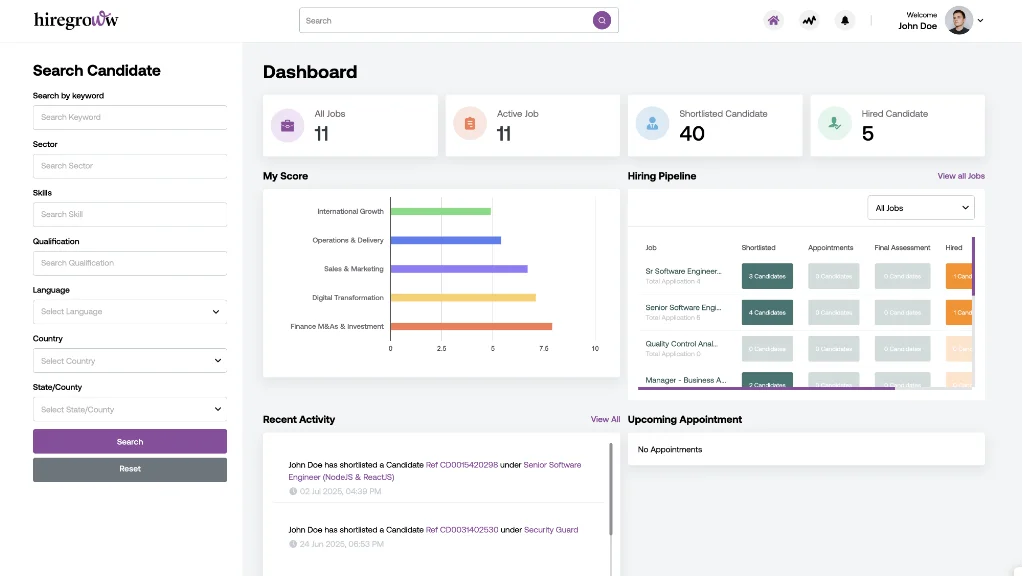Click the Active Job clipboard icon
The width and height of the screenshot is (1023, 576).
(469, 125)
